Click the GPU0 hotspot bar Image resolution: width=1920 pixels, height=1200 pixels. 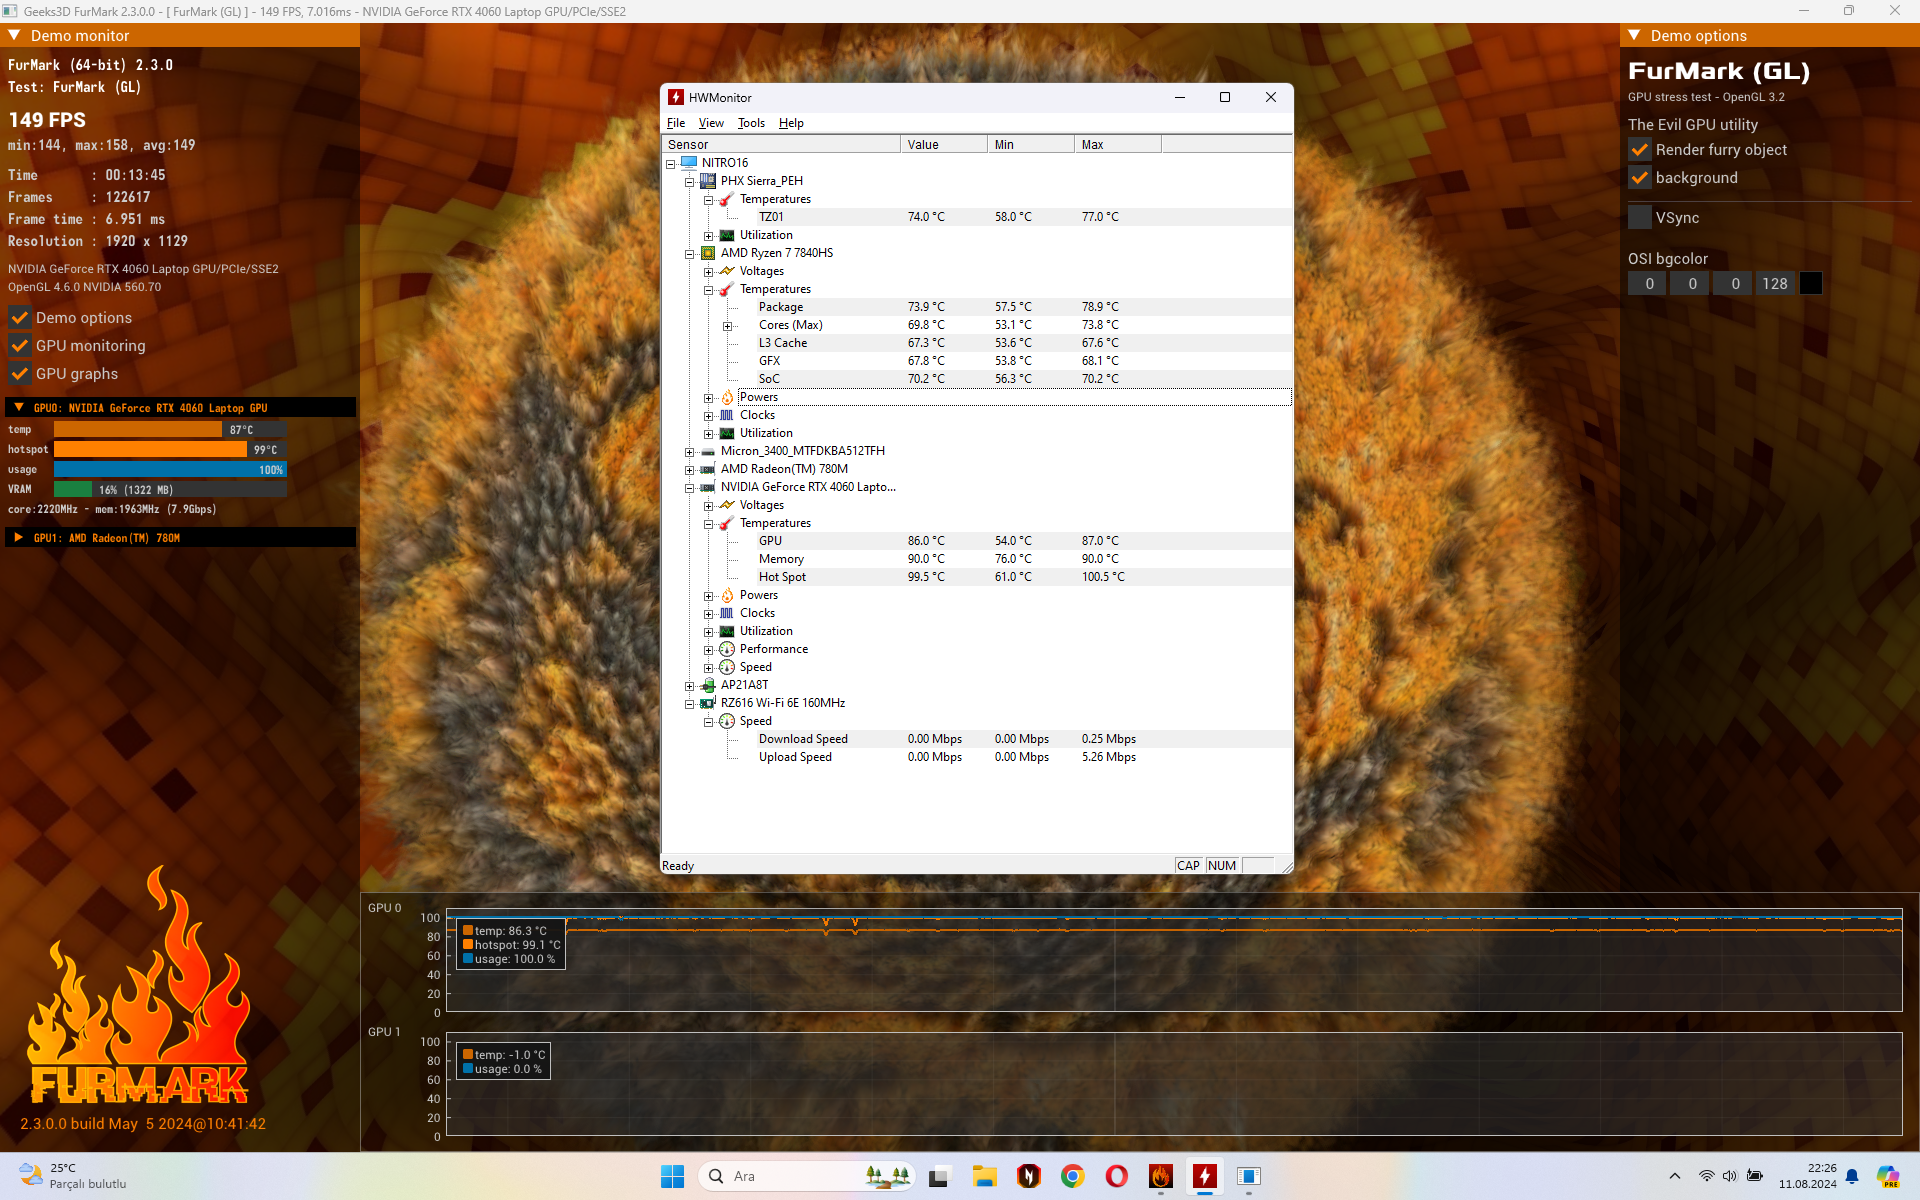[170, 450]
